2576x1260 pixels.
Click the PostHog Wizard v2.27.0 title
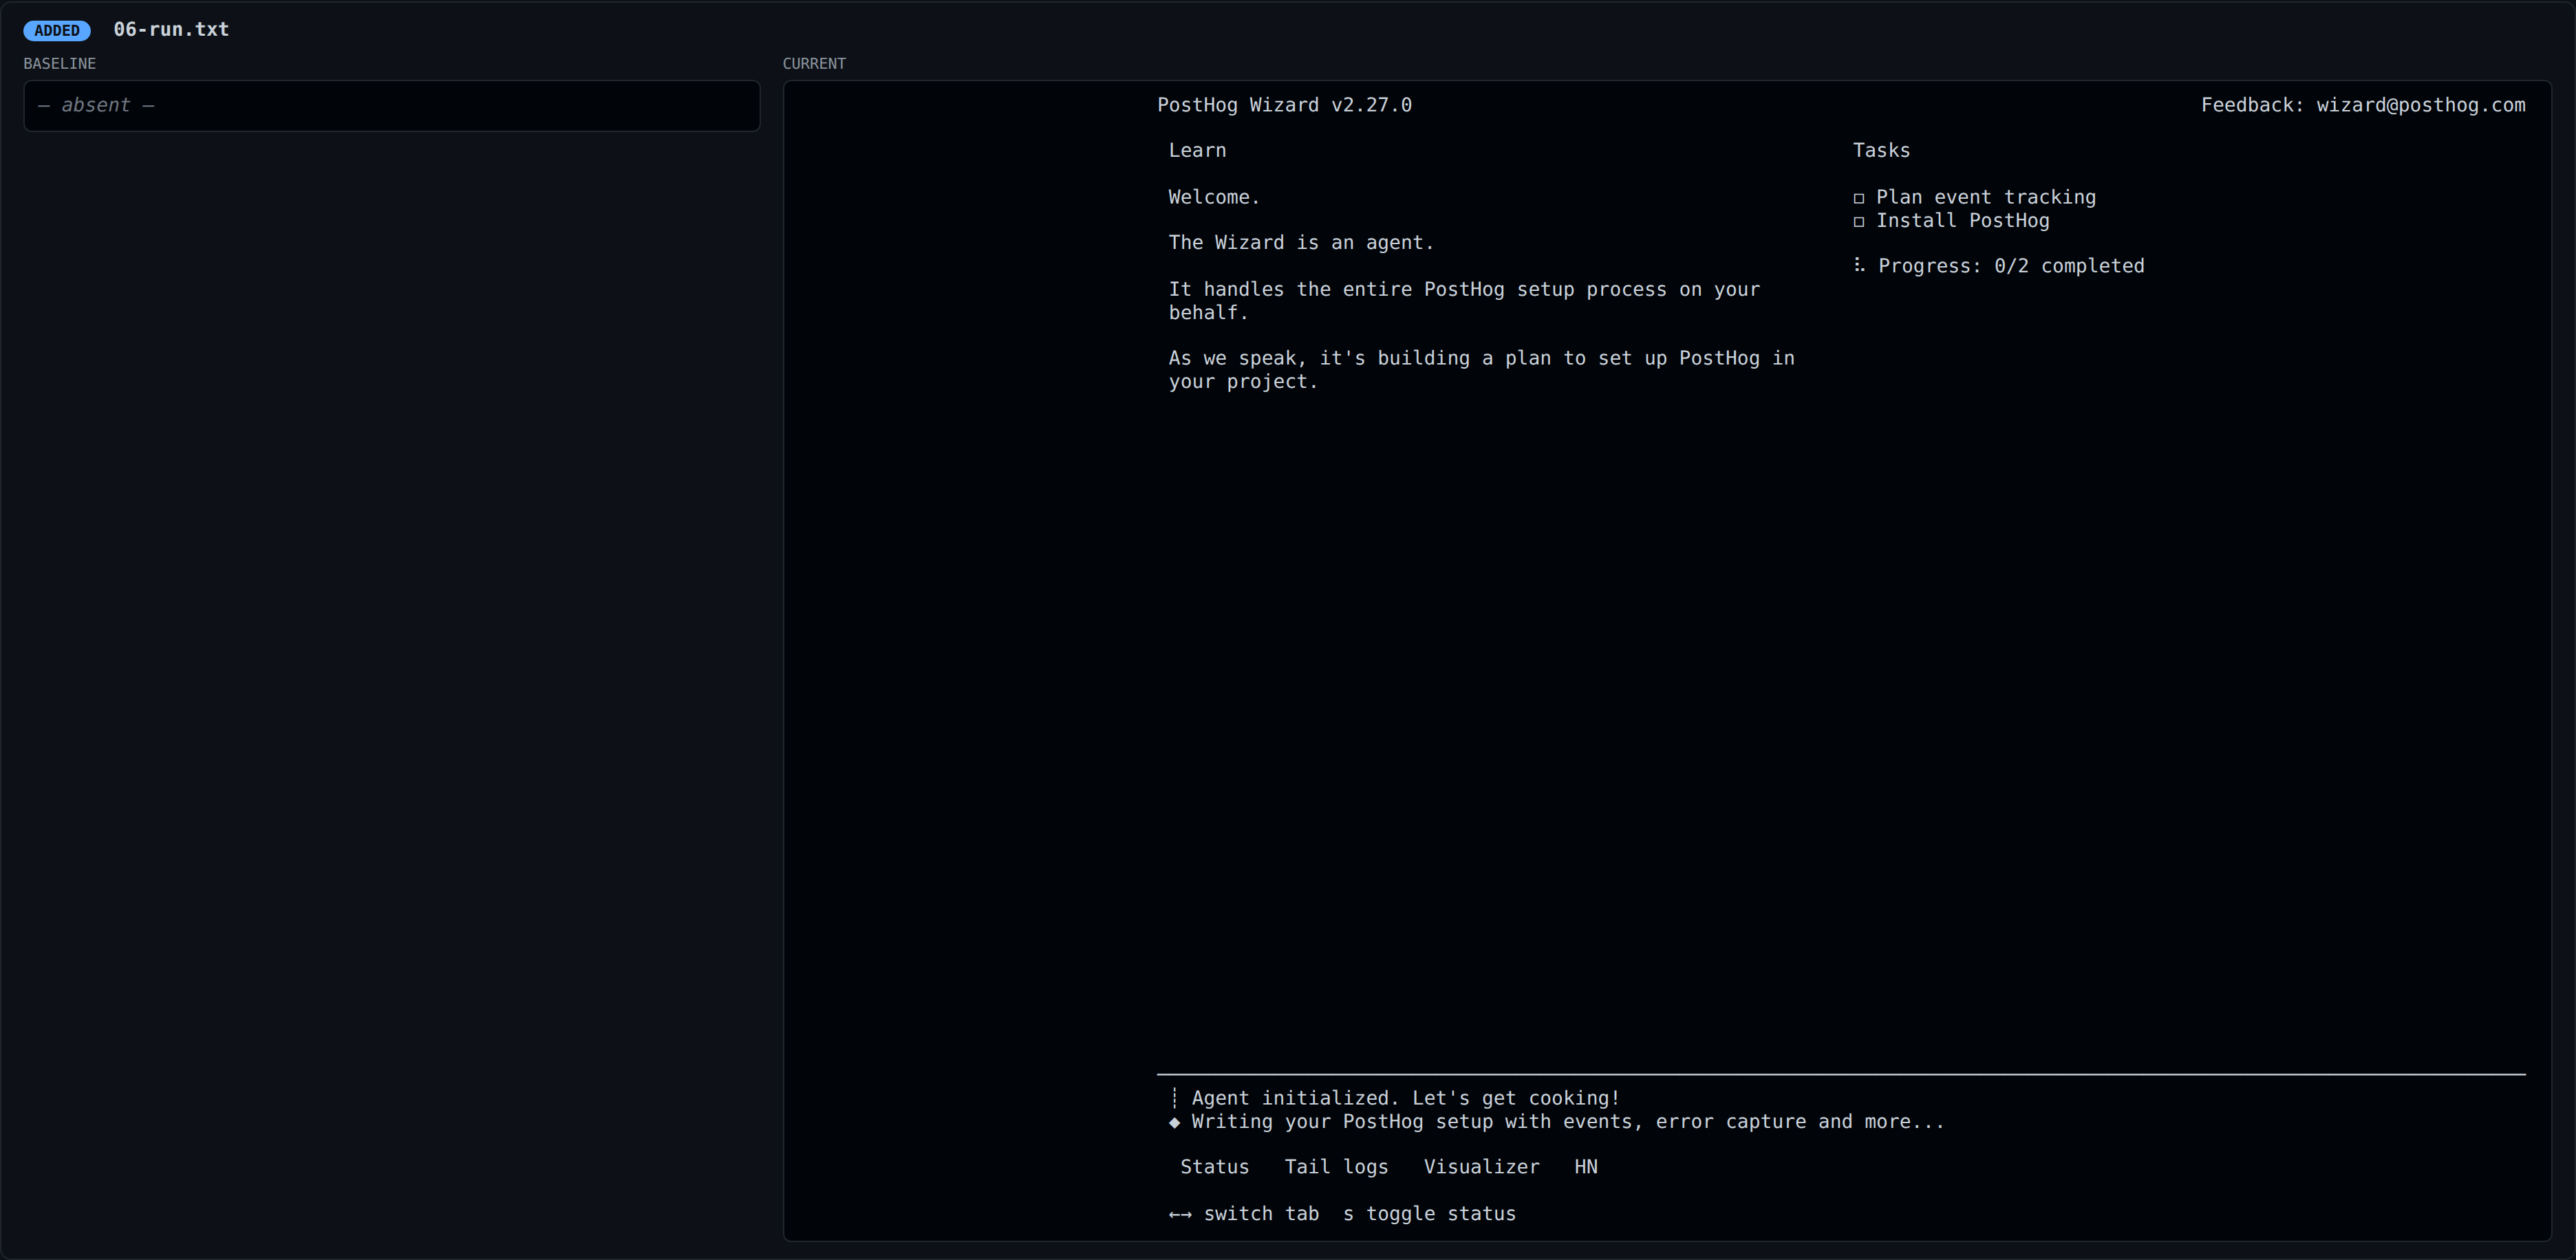coord(1285,105)
